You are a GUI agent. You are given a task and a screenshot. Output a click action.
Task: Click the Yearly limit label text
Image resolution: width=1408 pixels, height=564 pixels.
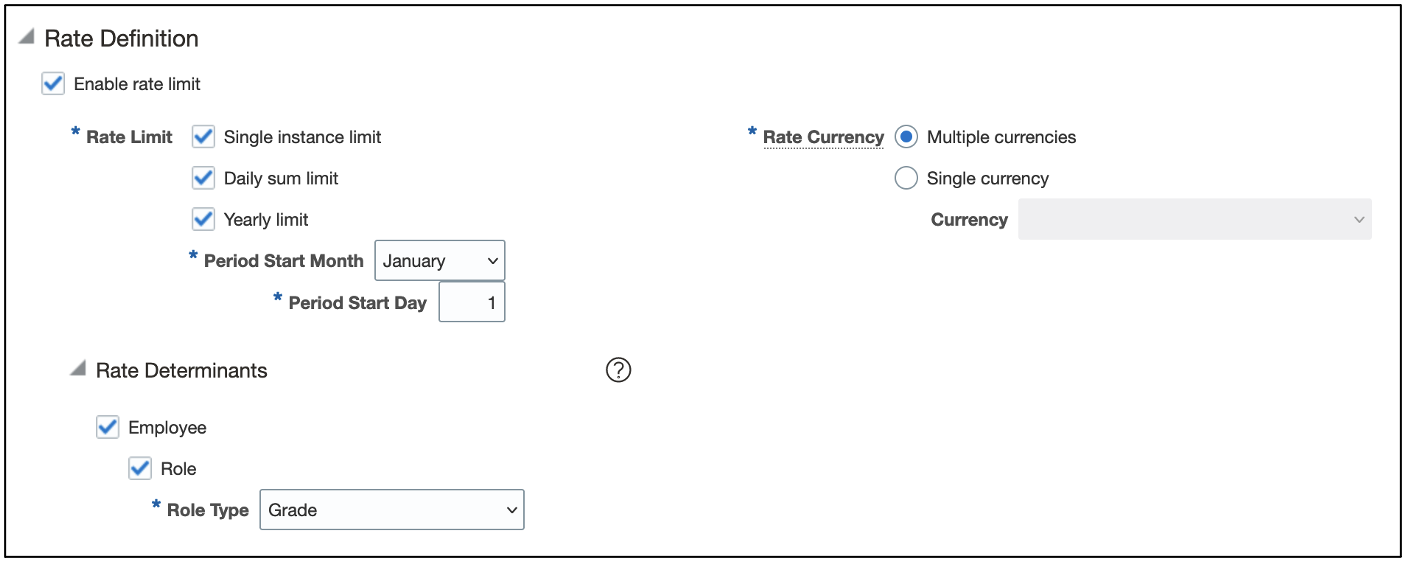[x=266, y=220]
